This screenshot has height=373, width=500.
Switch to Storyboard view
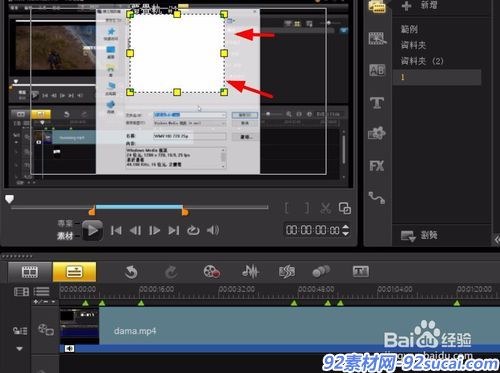(x=30, y=272)
